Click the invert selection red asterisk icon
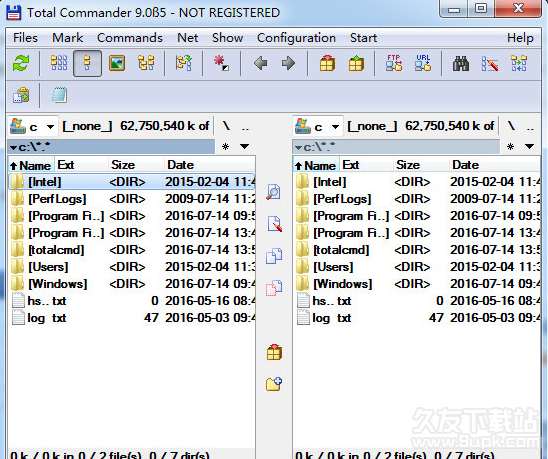 pos(221,63)
